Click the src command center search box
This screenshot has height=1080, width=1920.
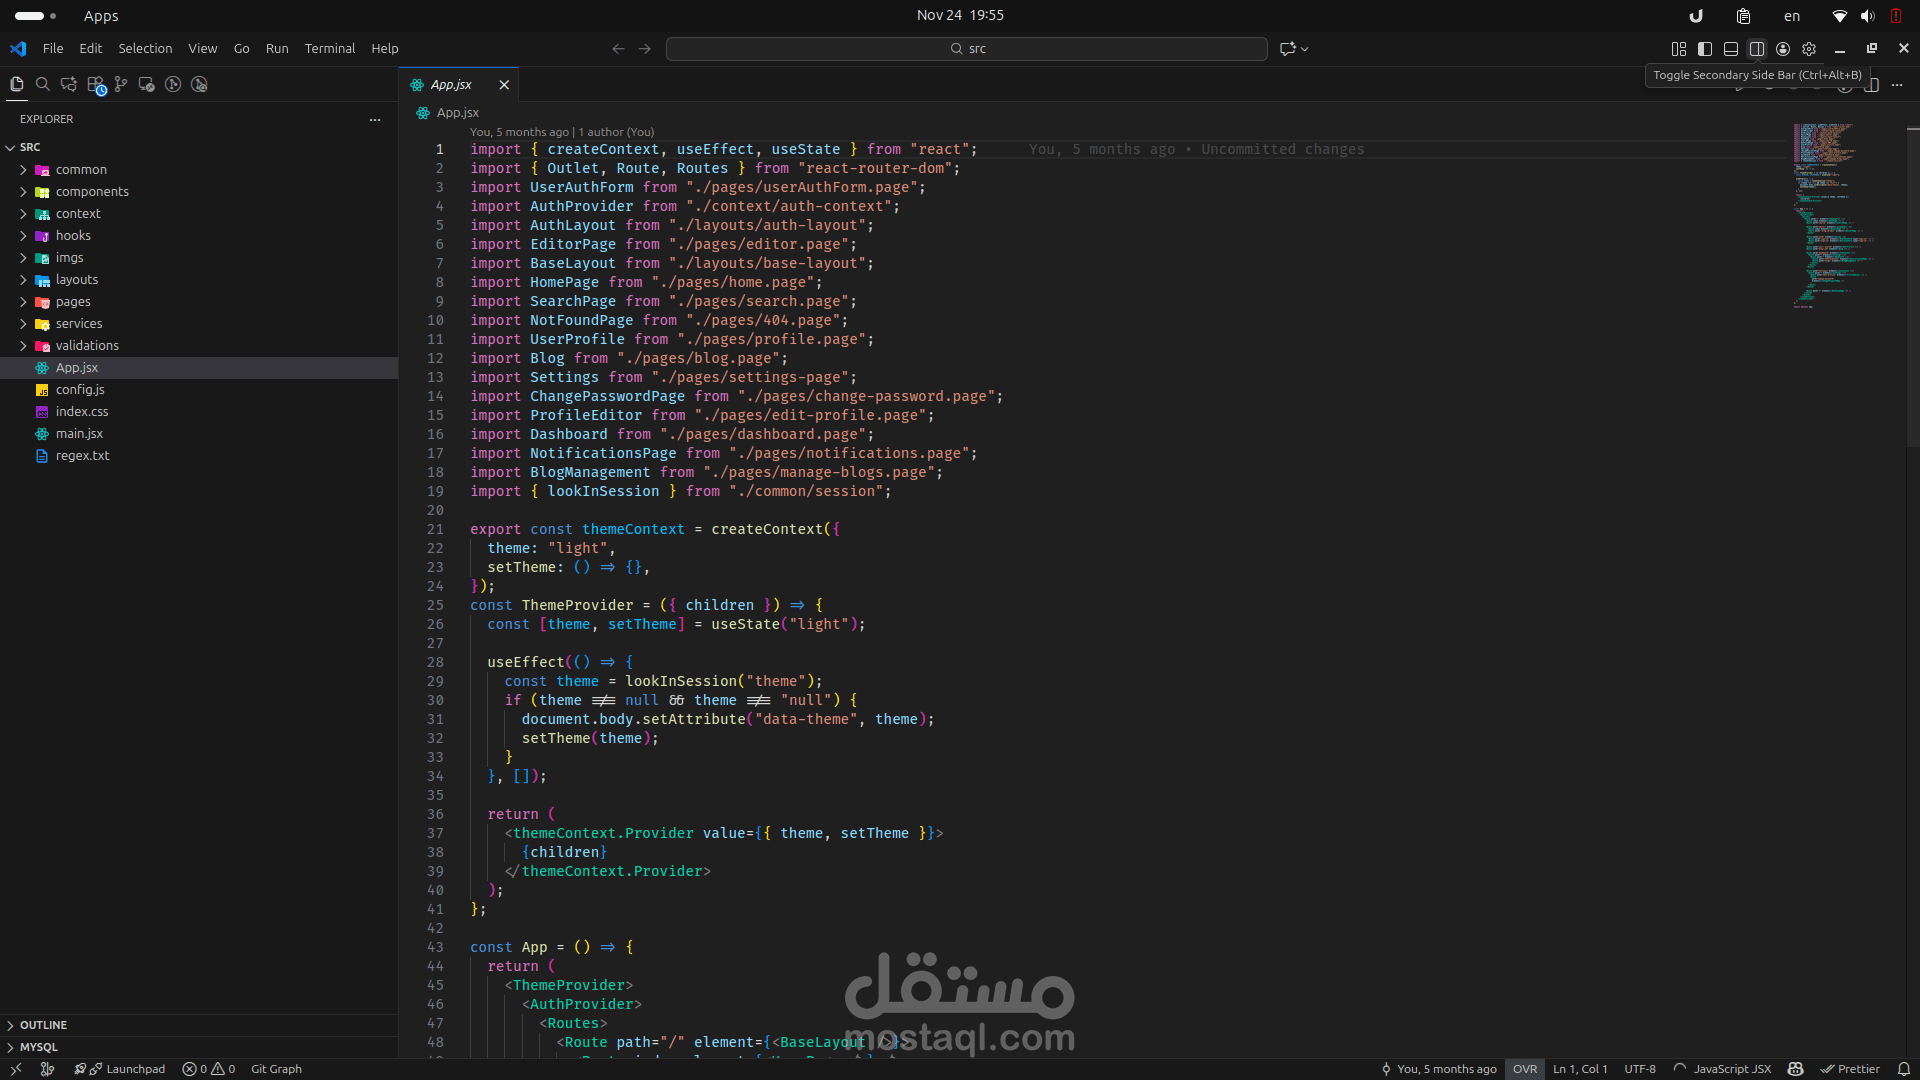click(x=967, y=49)
